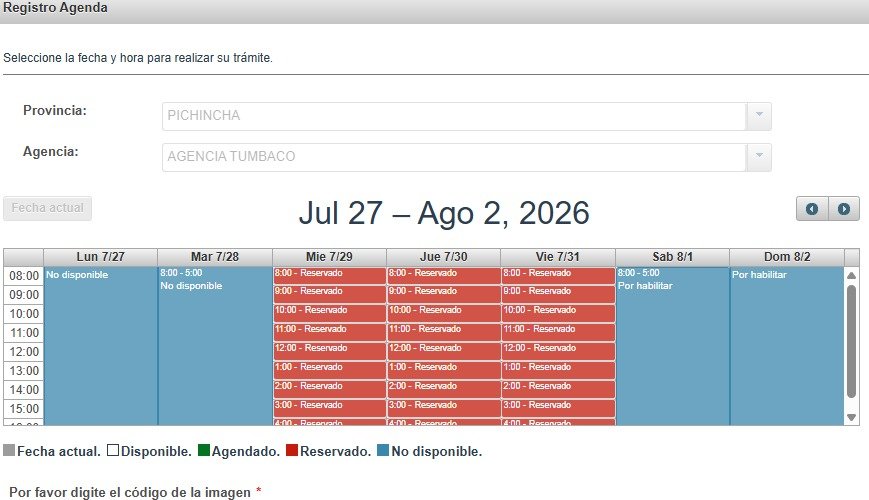The width and height of the screenshot is (869, 500).
Task: Select the Dom 8/2 column header
Action: pyautogui.click(x=787, y=257)
